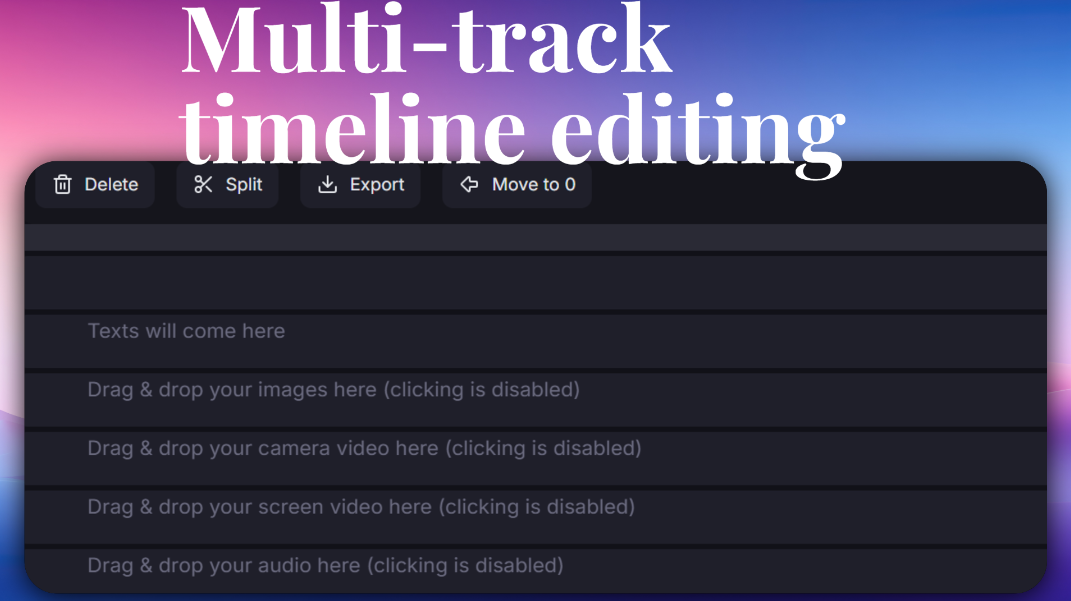The width and height of the screenshot is (1071, 601).
Task: Click the gap between Split and Export buttons
Action: click(x=289, y=184)
